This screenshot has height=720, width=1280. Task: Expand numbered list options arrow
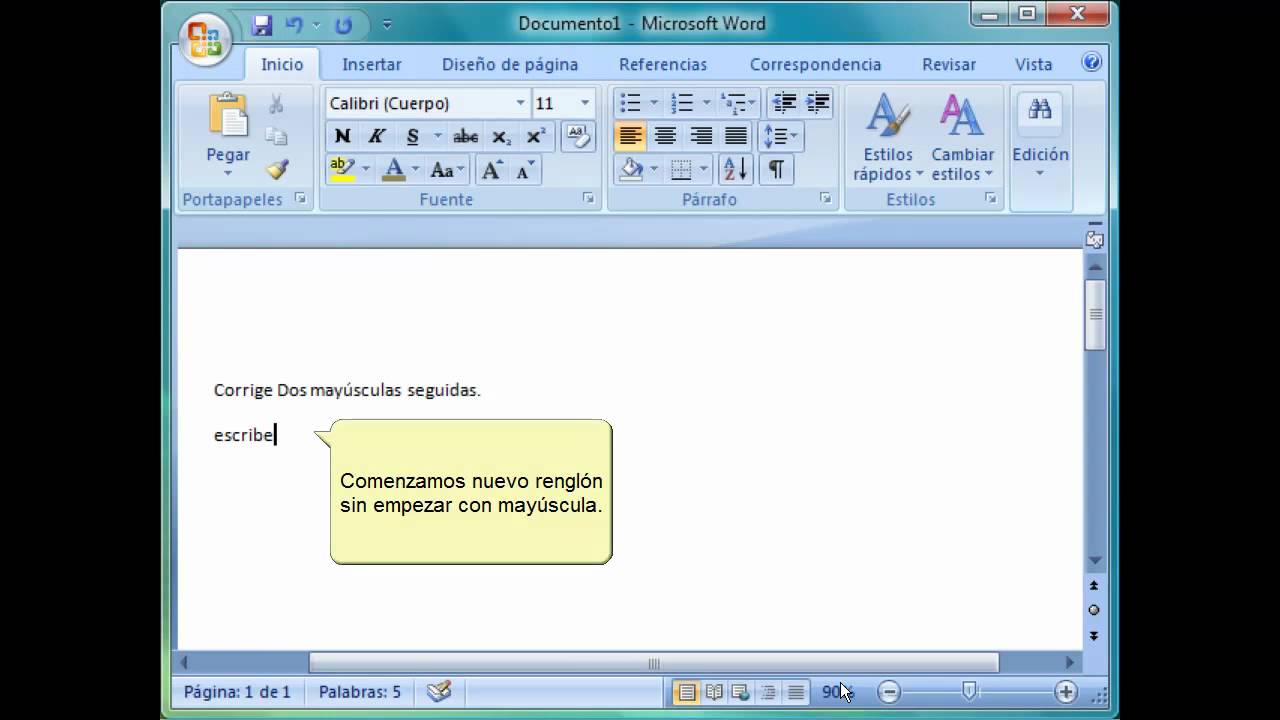706,103
